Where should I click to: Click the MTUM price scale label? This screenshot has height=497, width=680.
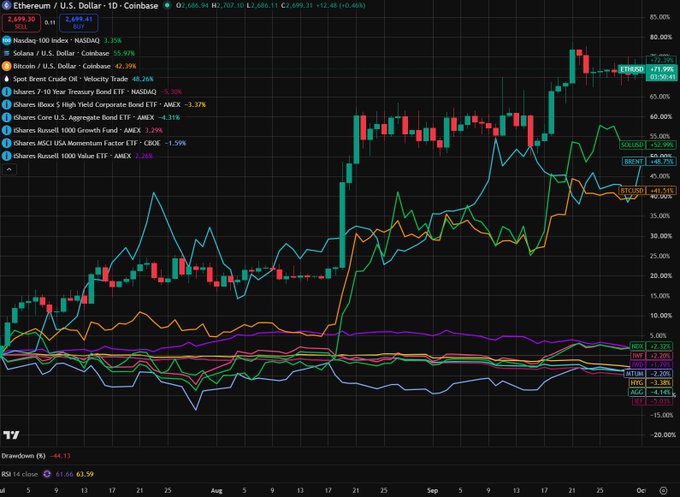[634, 373]
